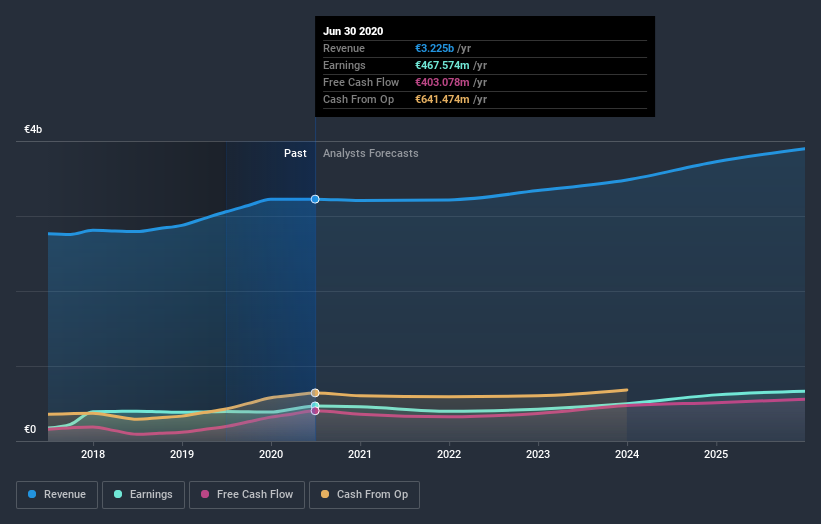Click the €641.474m cash from op value
Viewport: 821px width, 524px height.
click(x=442, y=99)
